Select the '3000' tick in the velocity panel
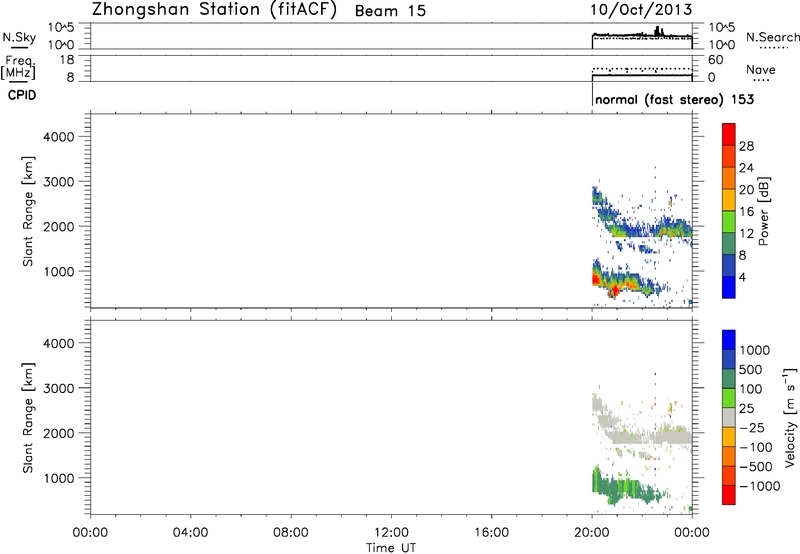This screenshot has width=800, height=554. click(x=59, y=388)
